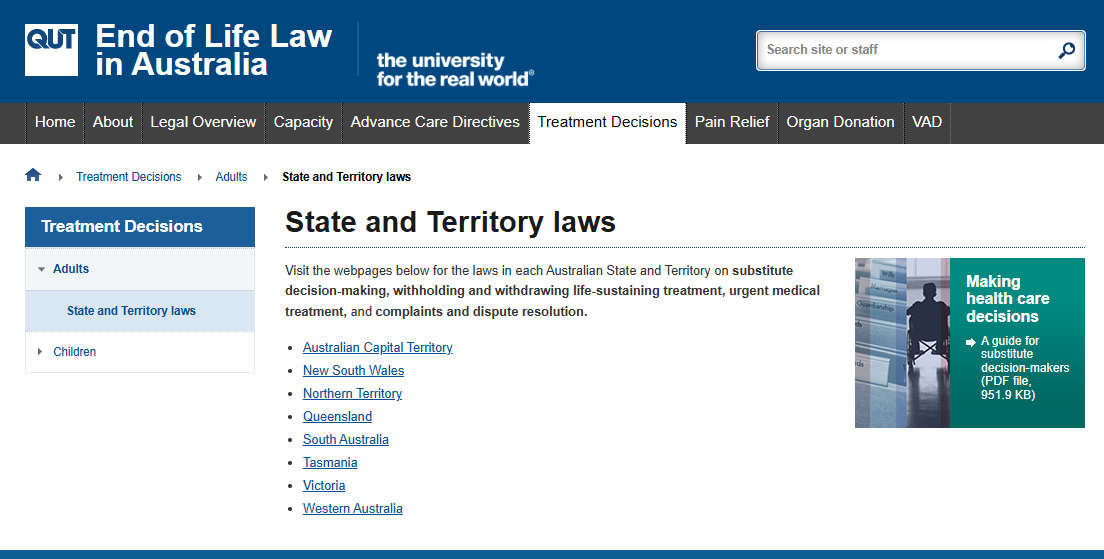Collapse the Adults sidebar arrow
The height and width of the screenshot is (559, 1104).
[42, 269]
